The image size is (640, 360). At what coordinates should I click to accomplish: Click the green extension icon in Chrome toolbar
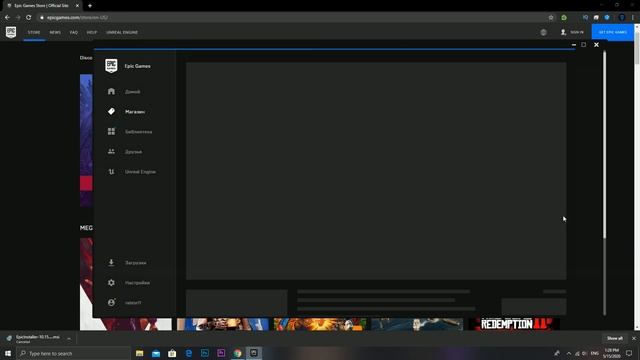[564, 18]
